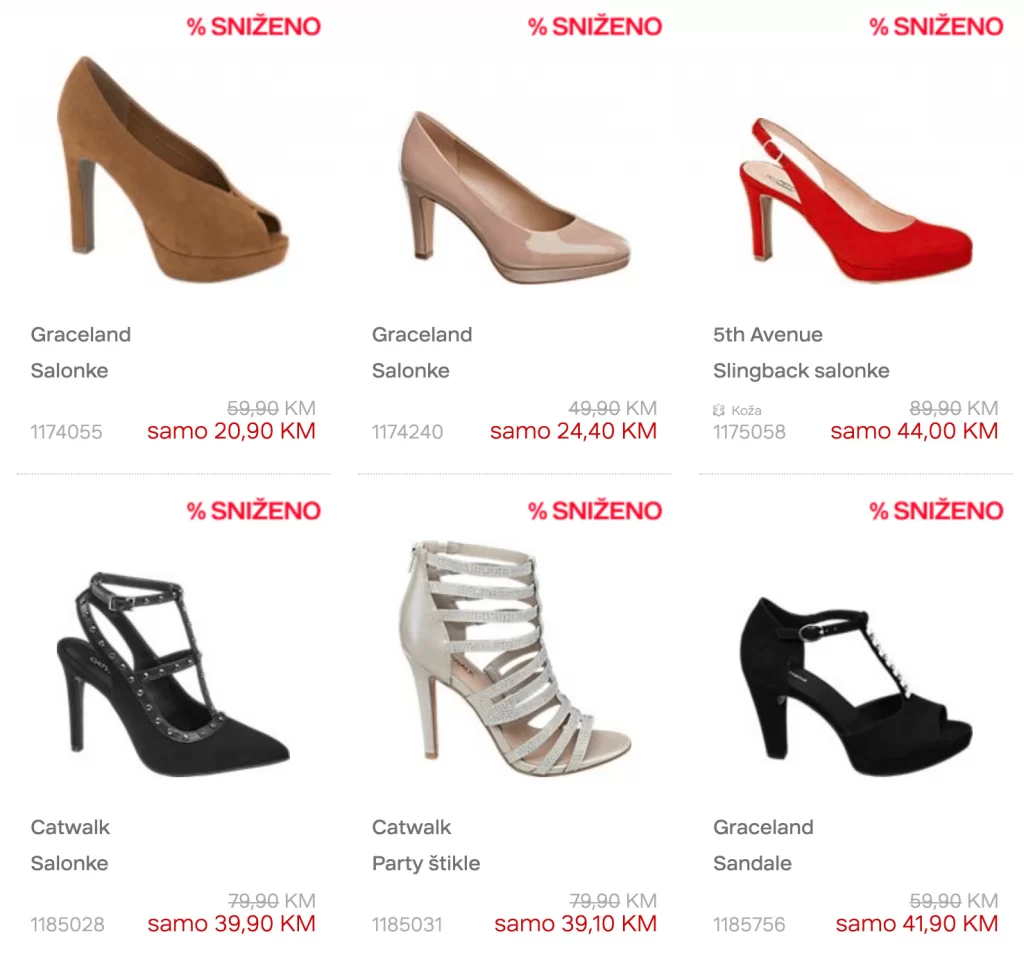Select the 5th Avenue brand name
Image resolution: width=1024 pixels, height=959 pixels.
point(767,334)
